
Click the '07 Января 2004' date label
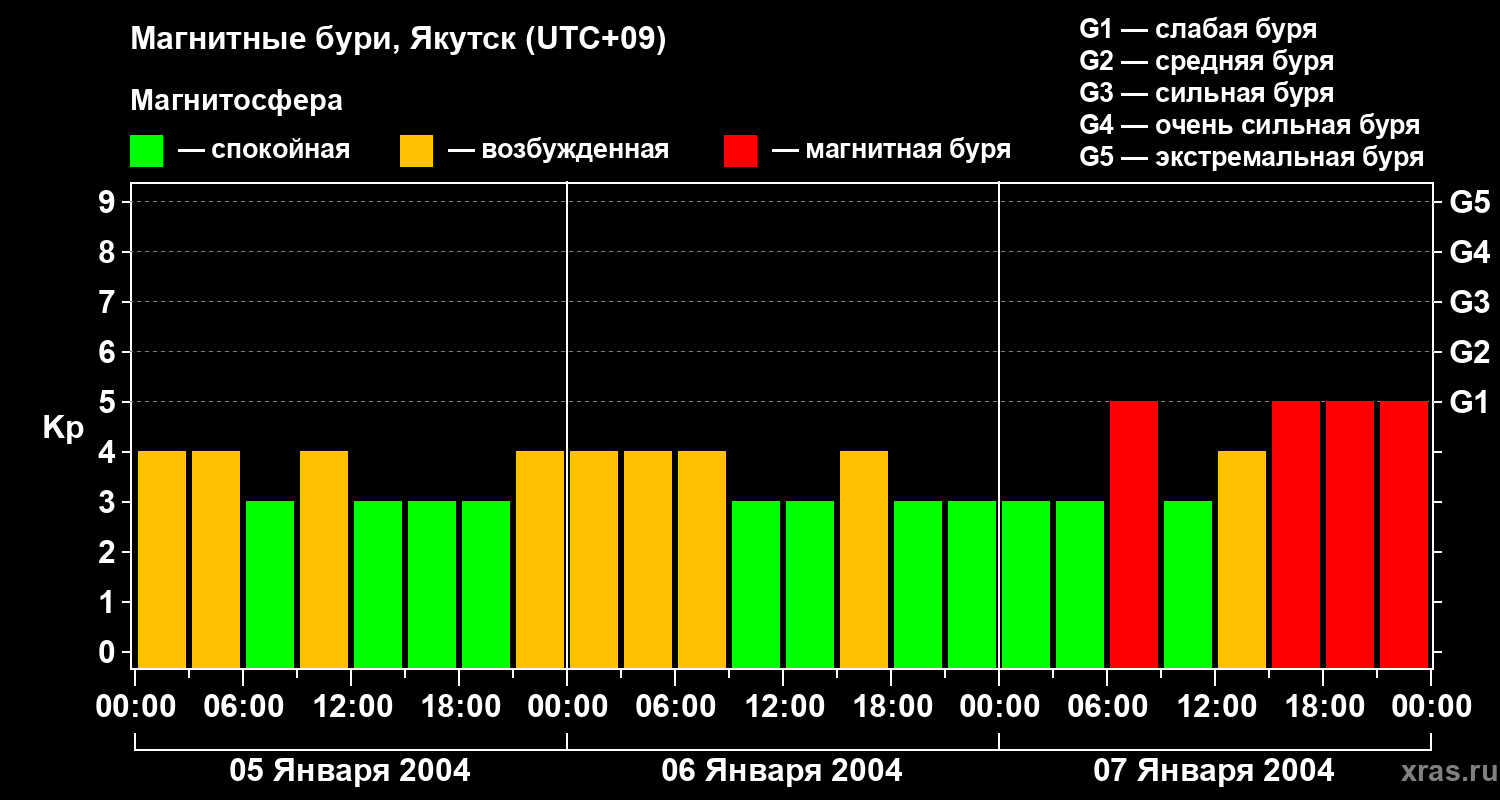pyautogui.click(x=1214, y=771)
